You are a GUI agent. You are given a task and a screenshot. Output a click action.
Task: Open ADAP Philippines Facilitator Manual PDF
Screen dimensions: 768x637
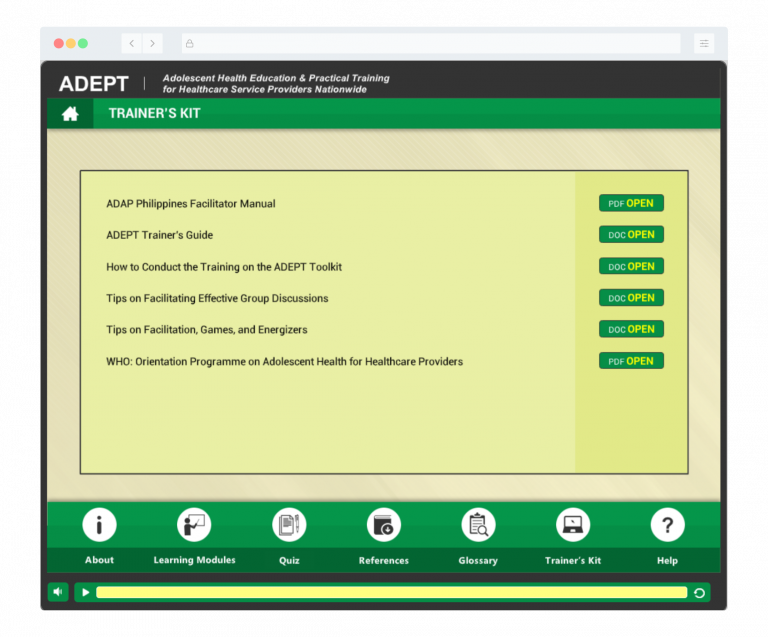(631, 203)
